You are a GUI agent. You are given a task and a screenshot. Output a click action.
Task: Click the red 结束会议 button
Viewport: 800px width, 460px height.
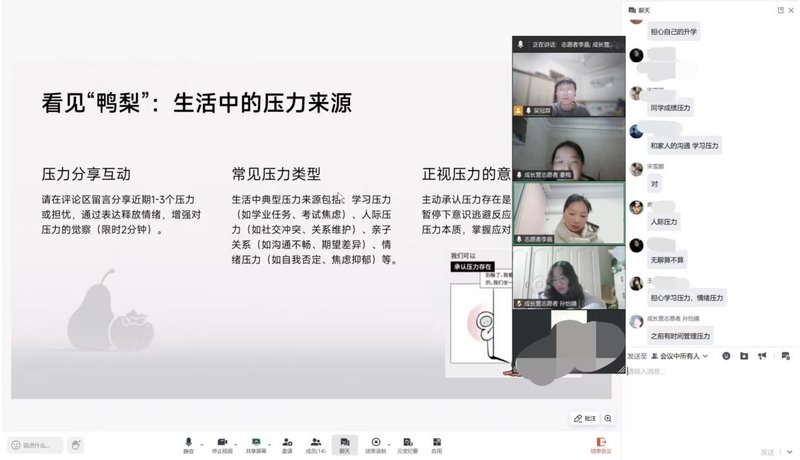tap(601, 443)
